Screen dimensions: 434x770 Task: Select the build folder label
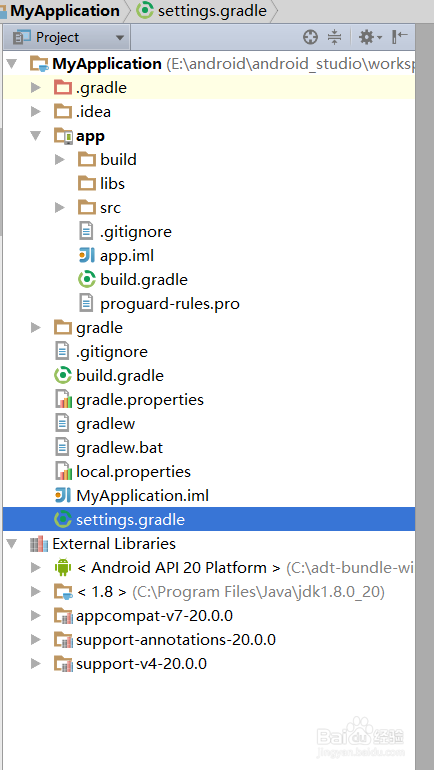coord(118,160)
